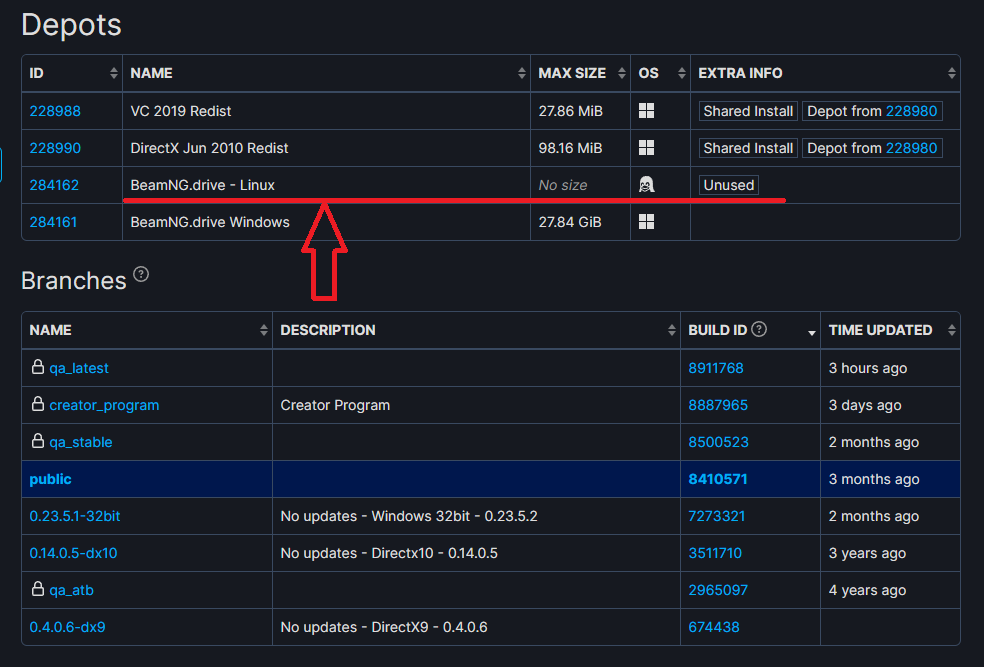The height and width of the screenshot is (667, 984).
Task: Click the Windows OS icon in BeamNG.drive Windows row
Action: pos(646,221)
